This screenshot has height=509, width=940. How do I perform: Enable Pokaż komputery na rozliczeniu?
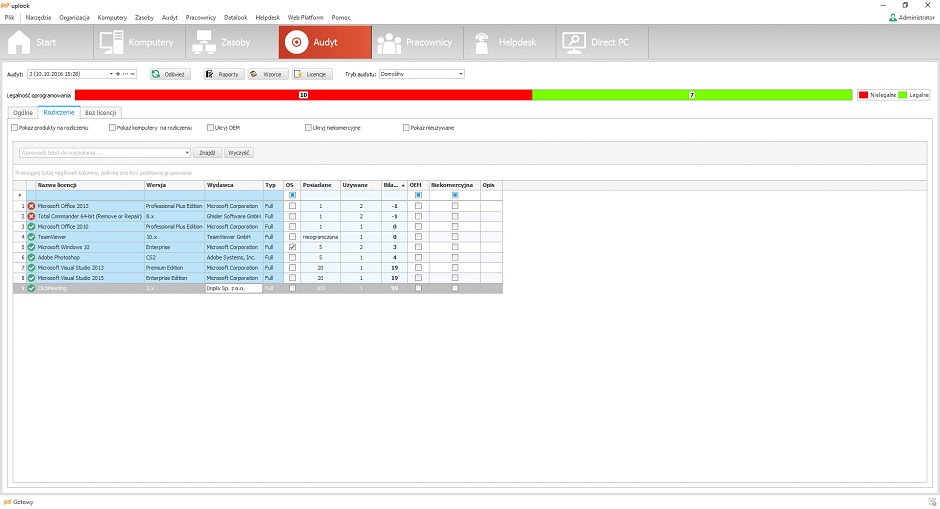pos(112,128)
